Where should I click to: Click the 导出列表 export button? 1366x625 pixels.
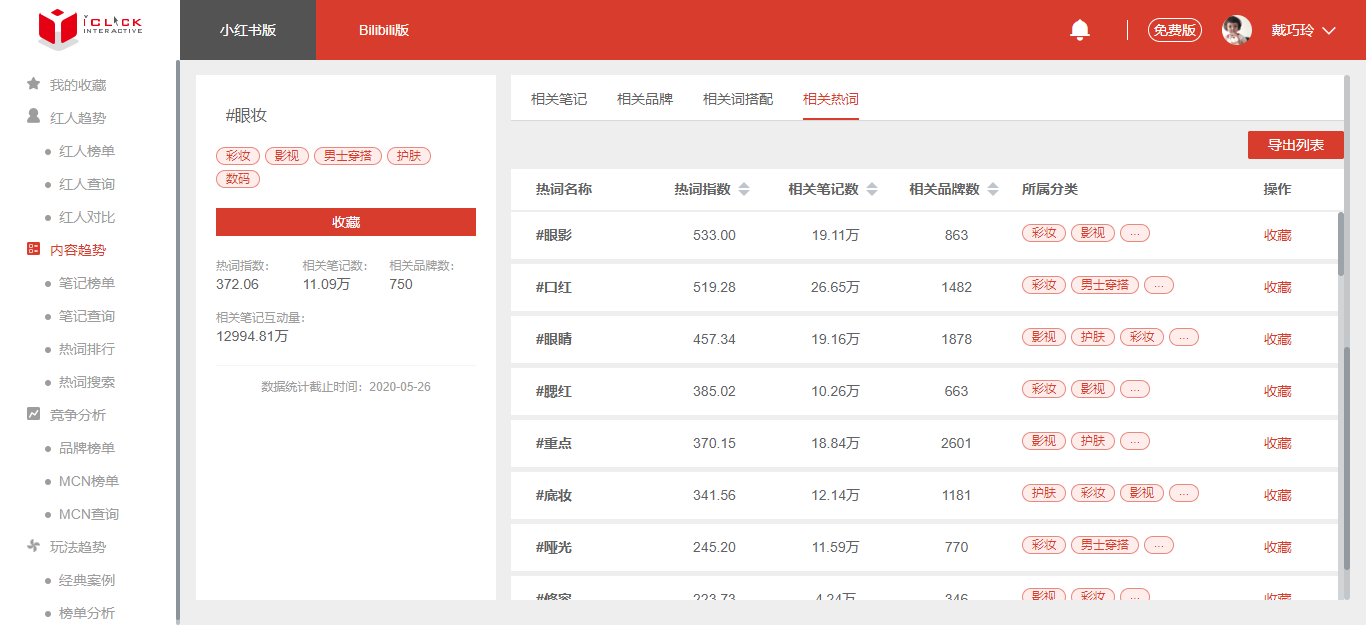1296,145
